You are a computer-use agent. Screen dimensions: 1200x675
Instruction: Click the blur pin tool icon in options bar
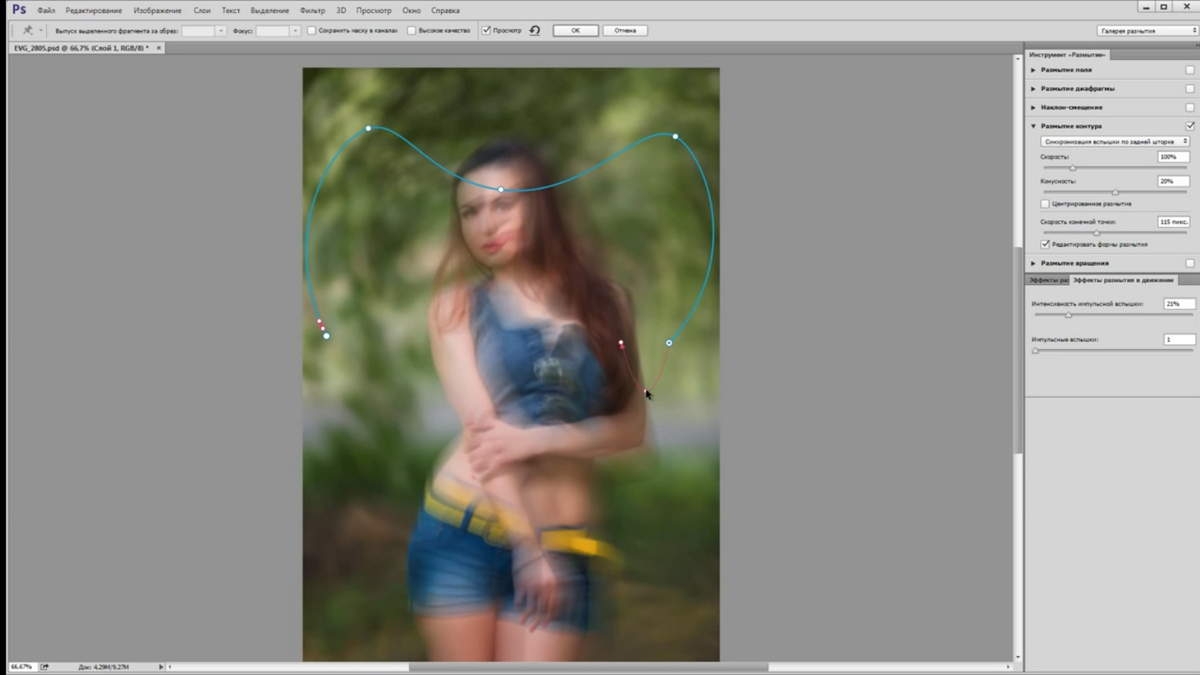pos(27,30)
